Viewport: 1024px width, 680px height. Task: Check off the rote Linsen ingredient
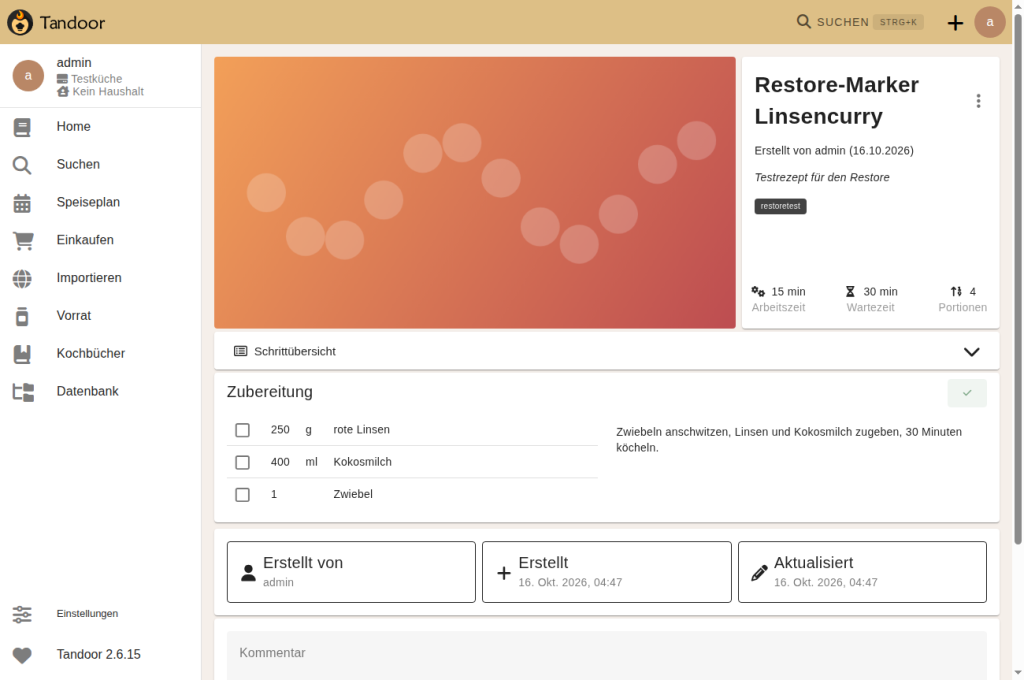pos(242,430)
